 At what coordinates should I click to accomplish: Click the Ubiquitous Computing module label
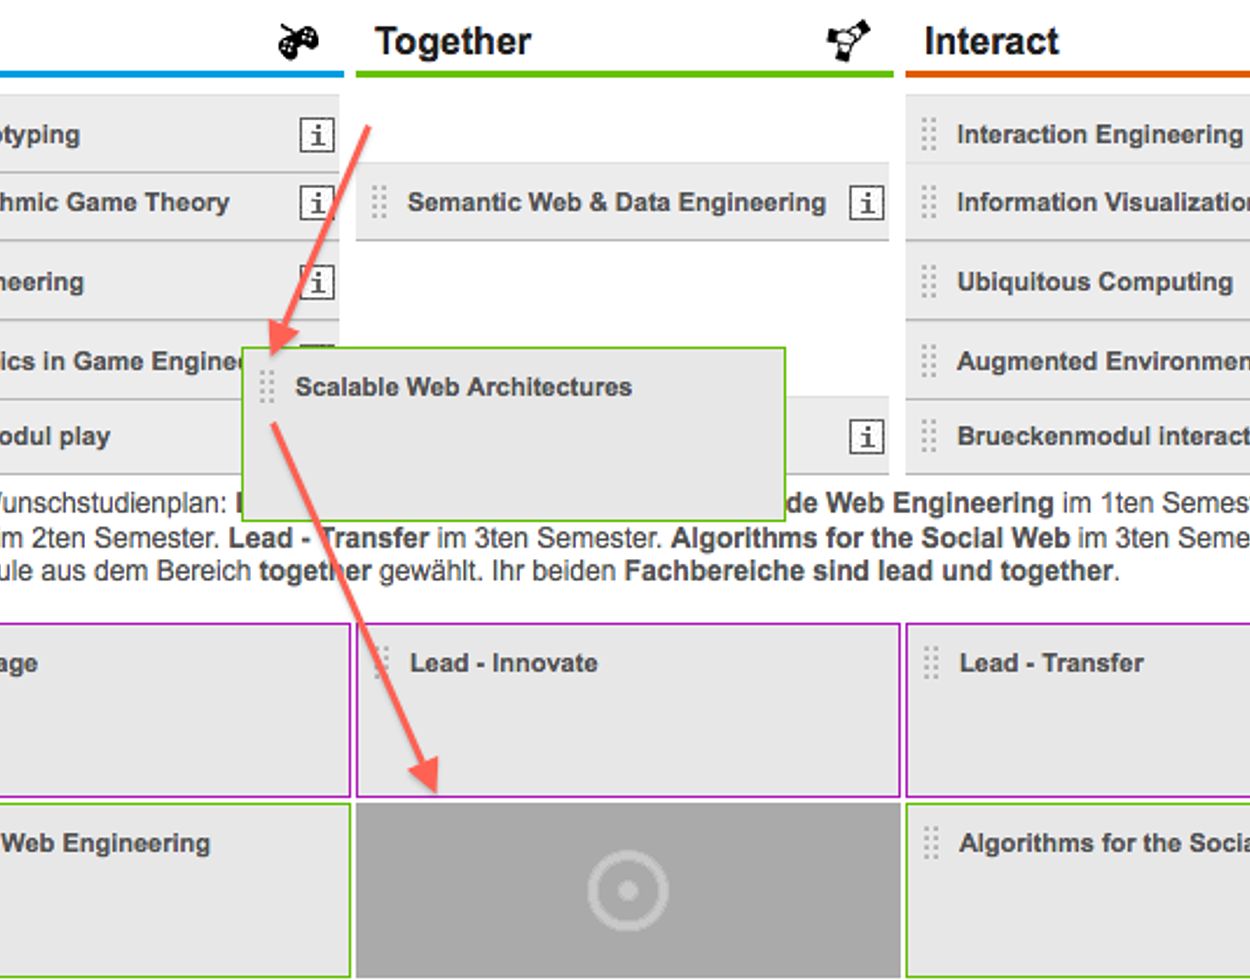(x=1094, y=282)
